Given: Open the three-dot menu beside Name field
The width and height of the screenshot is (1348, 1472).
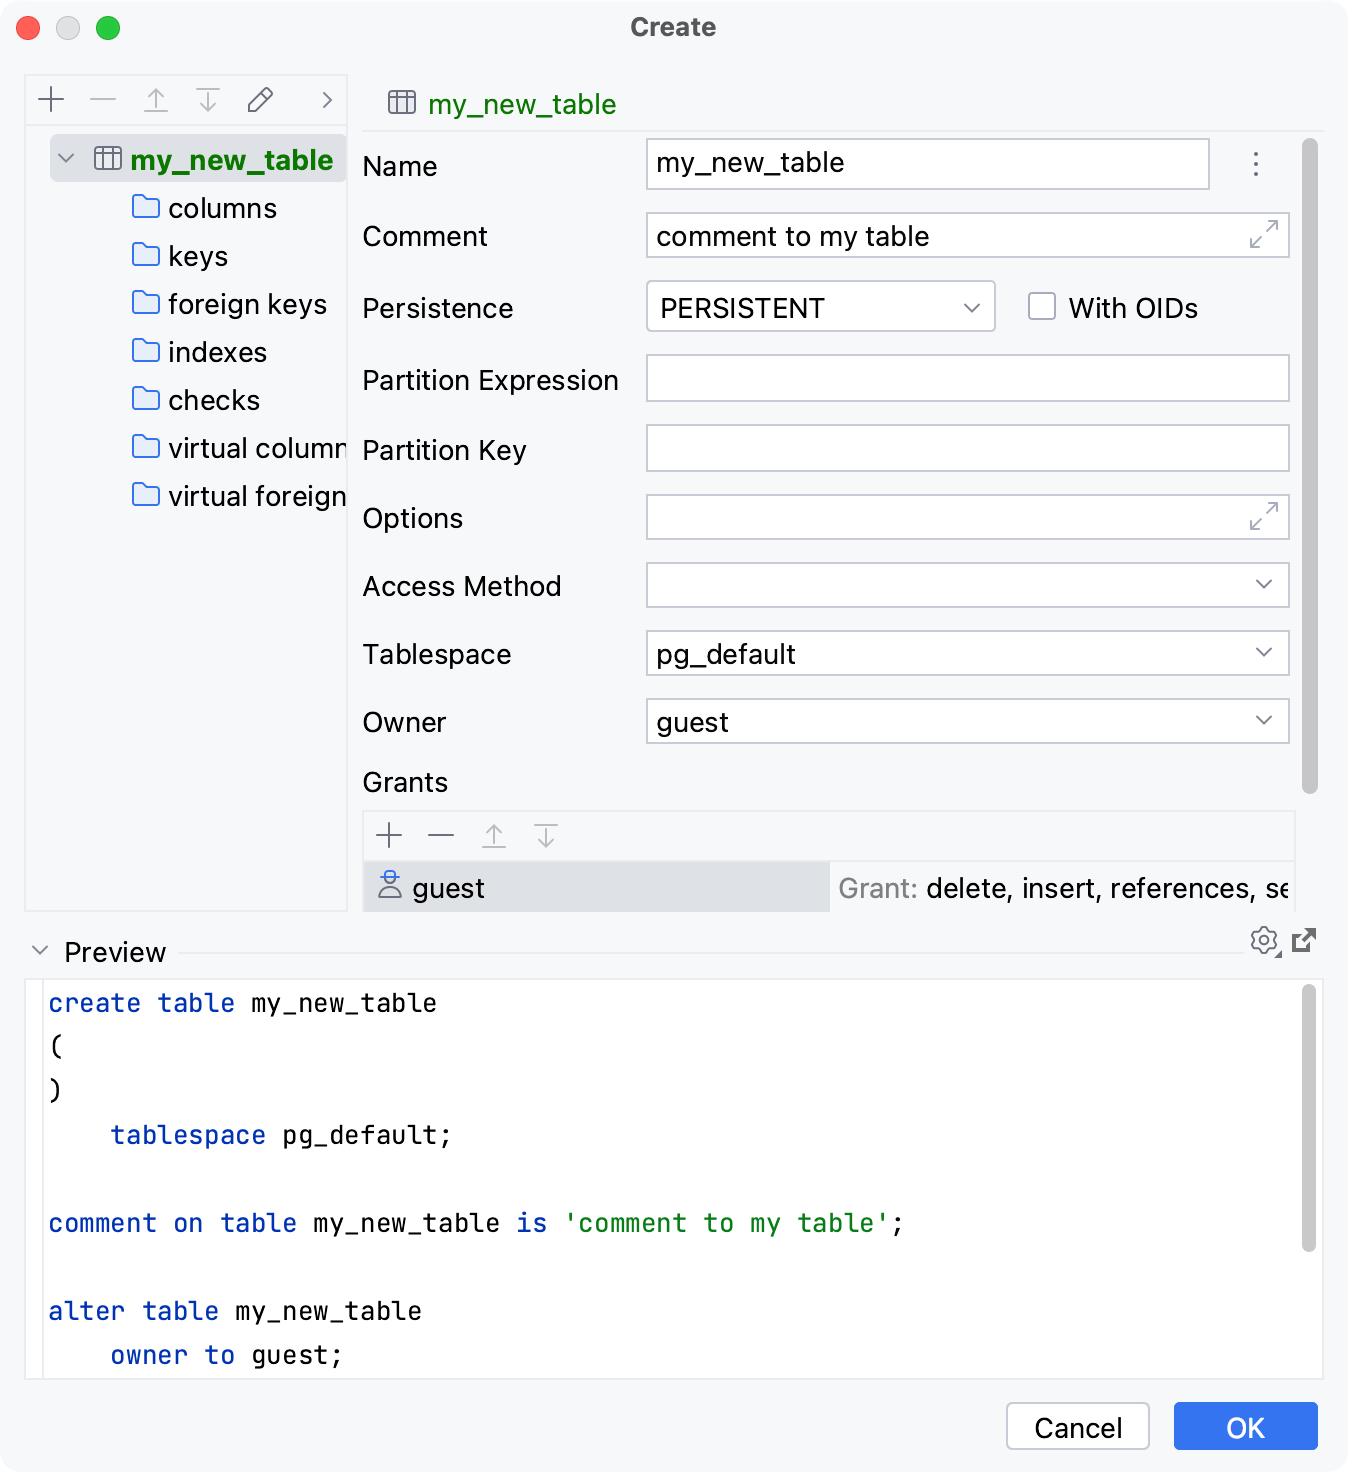Looking at the screenshot, I should pos(1256,164).
